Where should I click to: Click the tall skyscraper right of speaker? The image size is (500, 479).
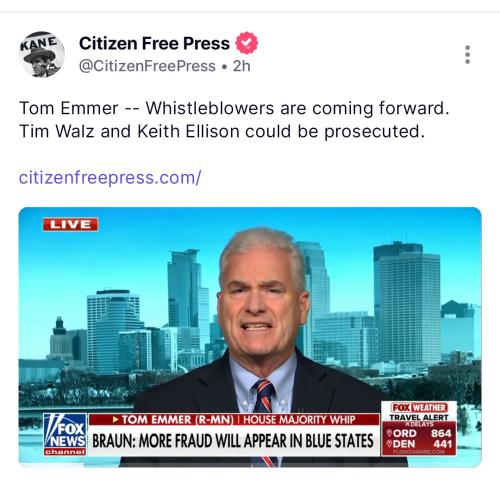click(407, 303)
